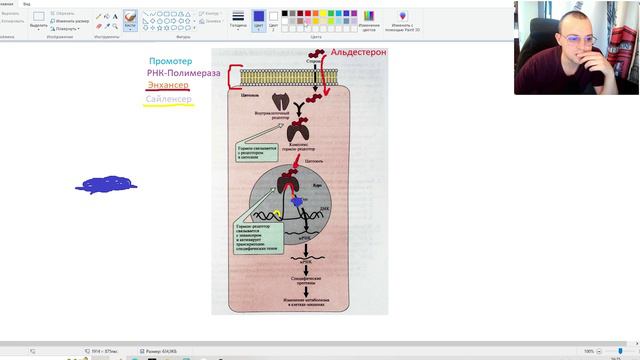Expand the shapes gallery more arrow
Screen dimensions: 640x360
(194, 28)
